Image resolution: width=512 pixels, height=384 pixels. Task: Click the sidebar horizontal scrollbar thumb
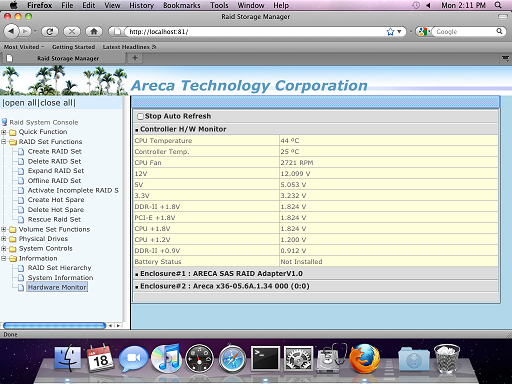[x=54, y=325]
